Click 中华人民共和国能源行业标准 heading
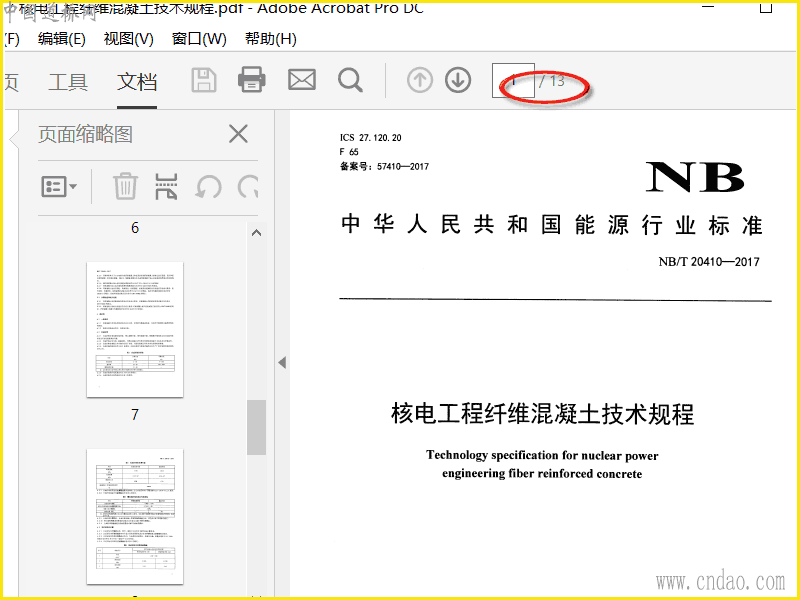Screen dimensions: 800x600 pos(552,225)
